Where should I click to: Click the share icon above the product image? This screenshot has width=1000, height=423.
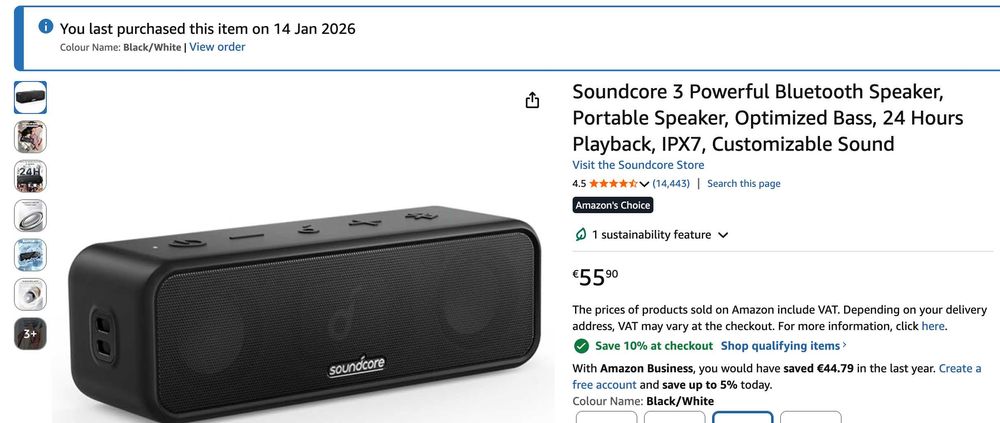point(532,100)
